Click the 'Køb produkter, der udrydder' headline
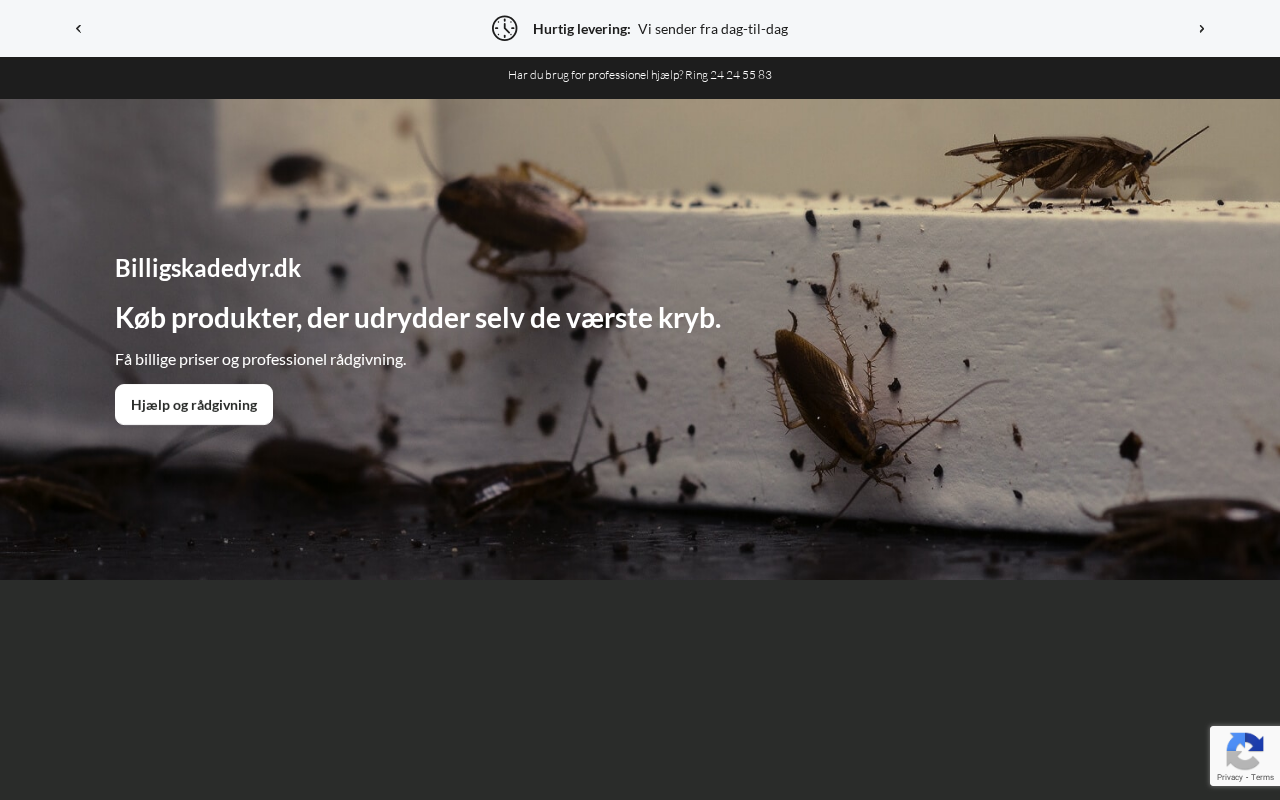This screenshot has width=1280, height=800. click(418, 318)
